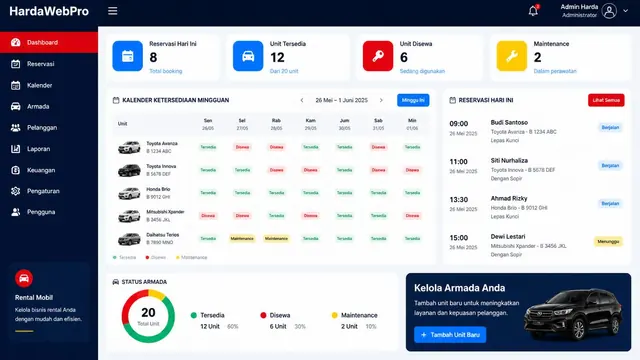Click the Total booking link

click(166, 71)
